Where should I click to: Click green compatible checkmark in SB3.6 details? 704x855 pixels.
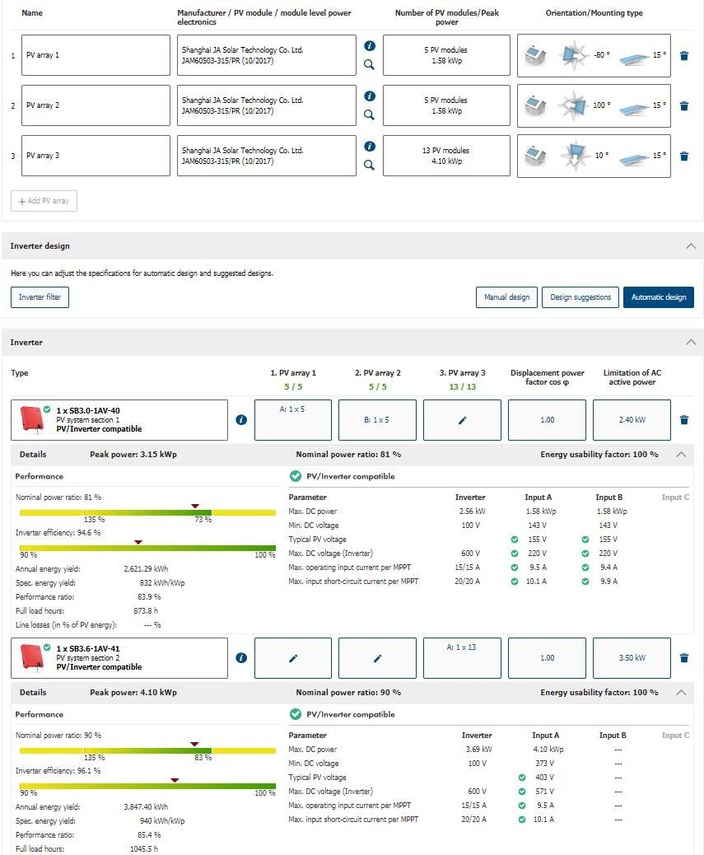(295, 714)
